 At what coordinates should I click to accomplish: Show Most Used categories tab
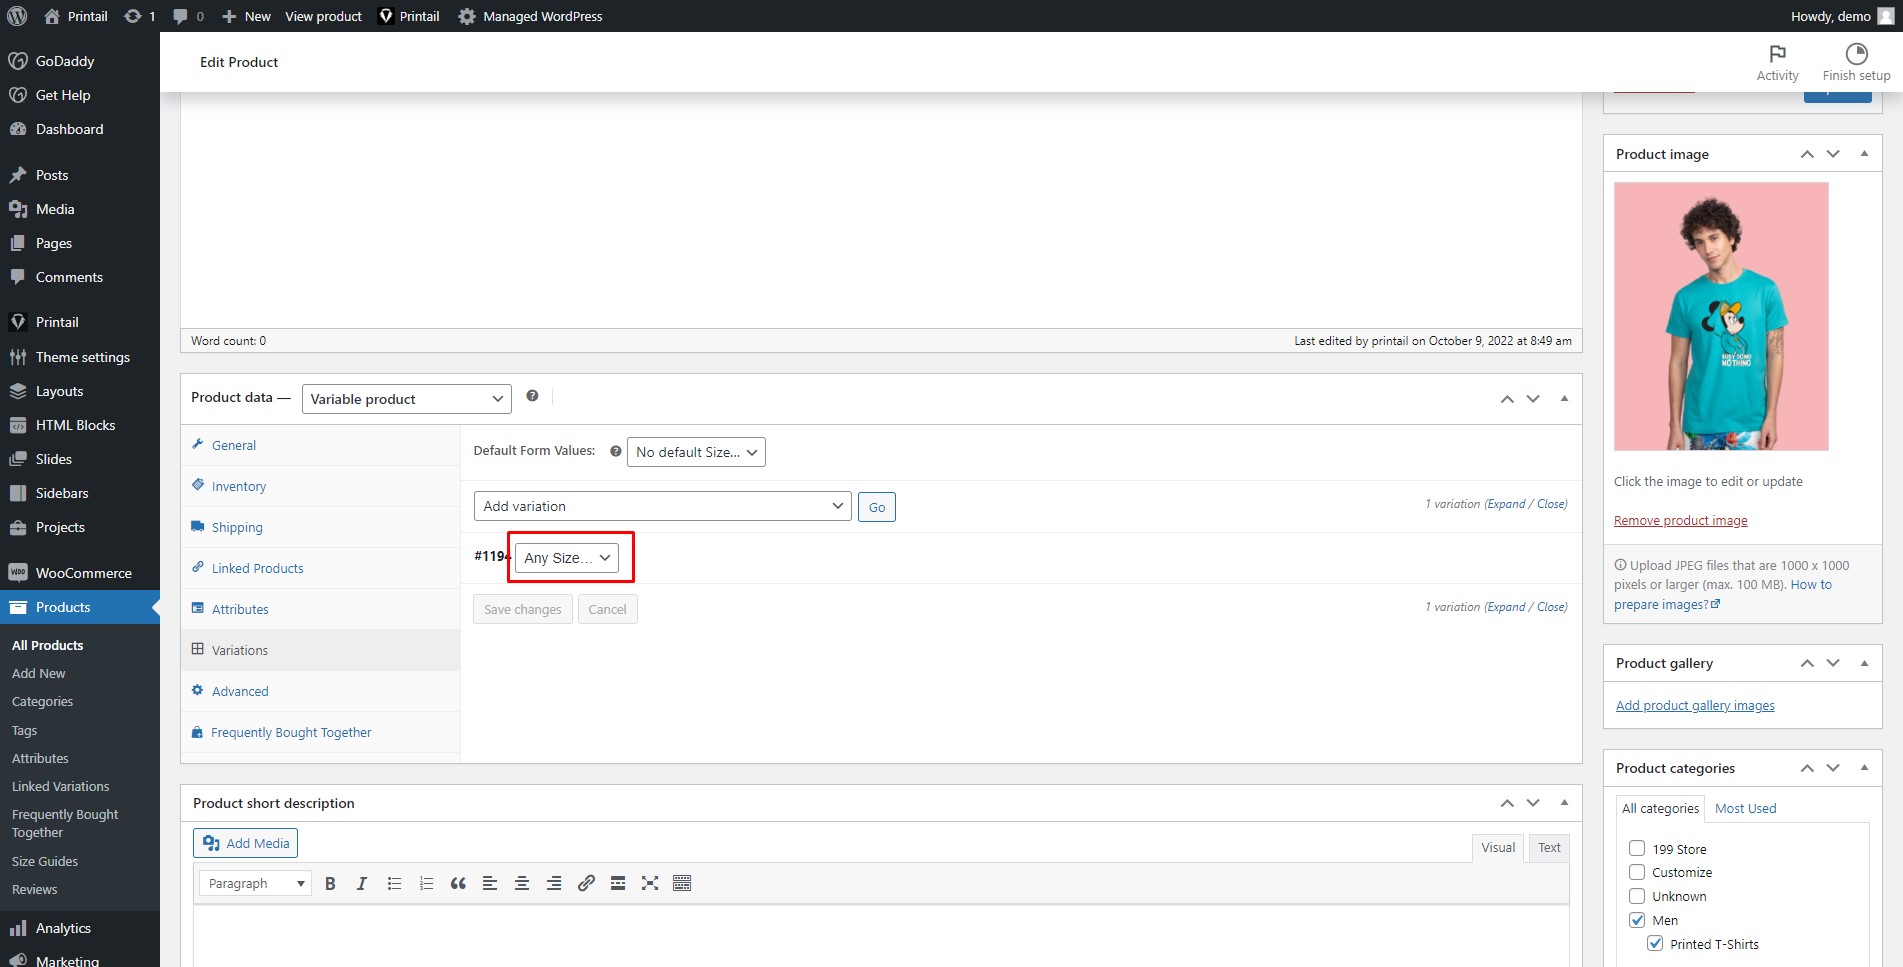click(x=1745, y=808)
